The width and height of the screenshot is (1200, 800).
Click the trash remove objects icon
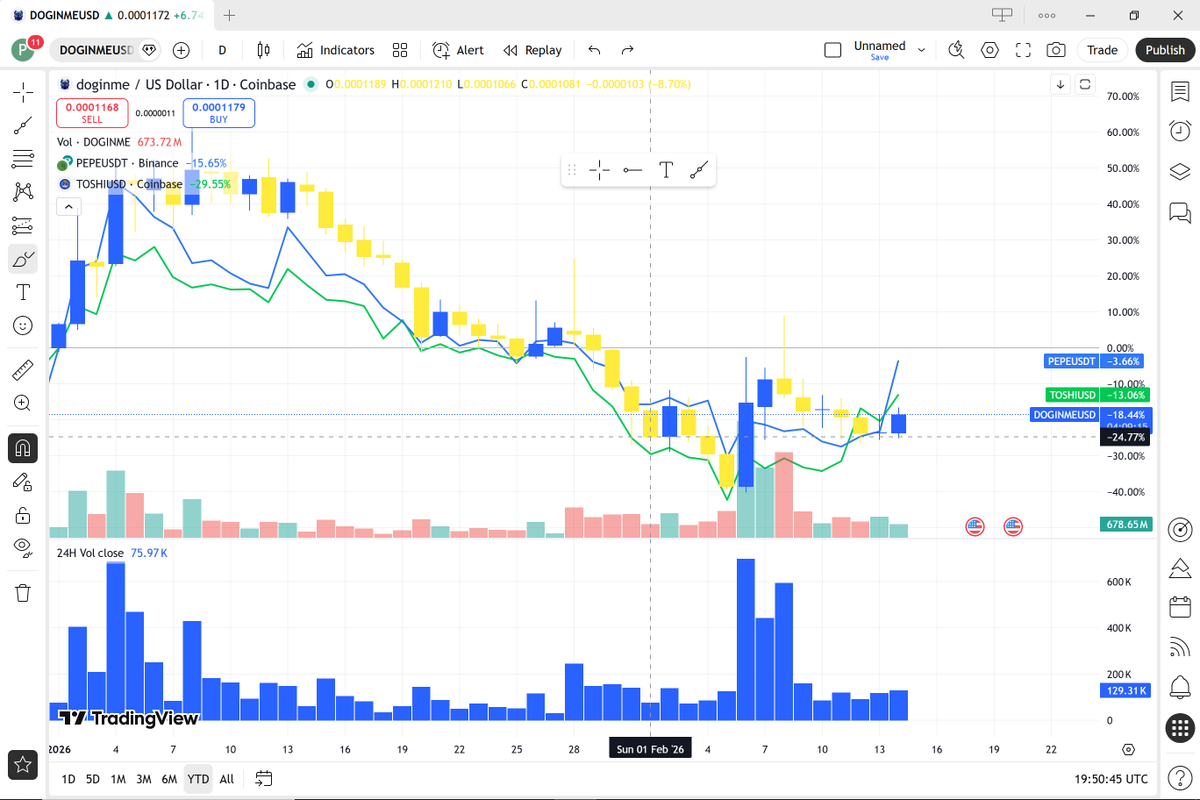click(22, 592)
